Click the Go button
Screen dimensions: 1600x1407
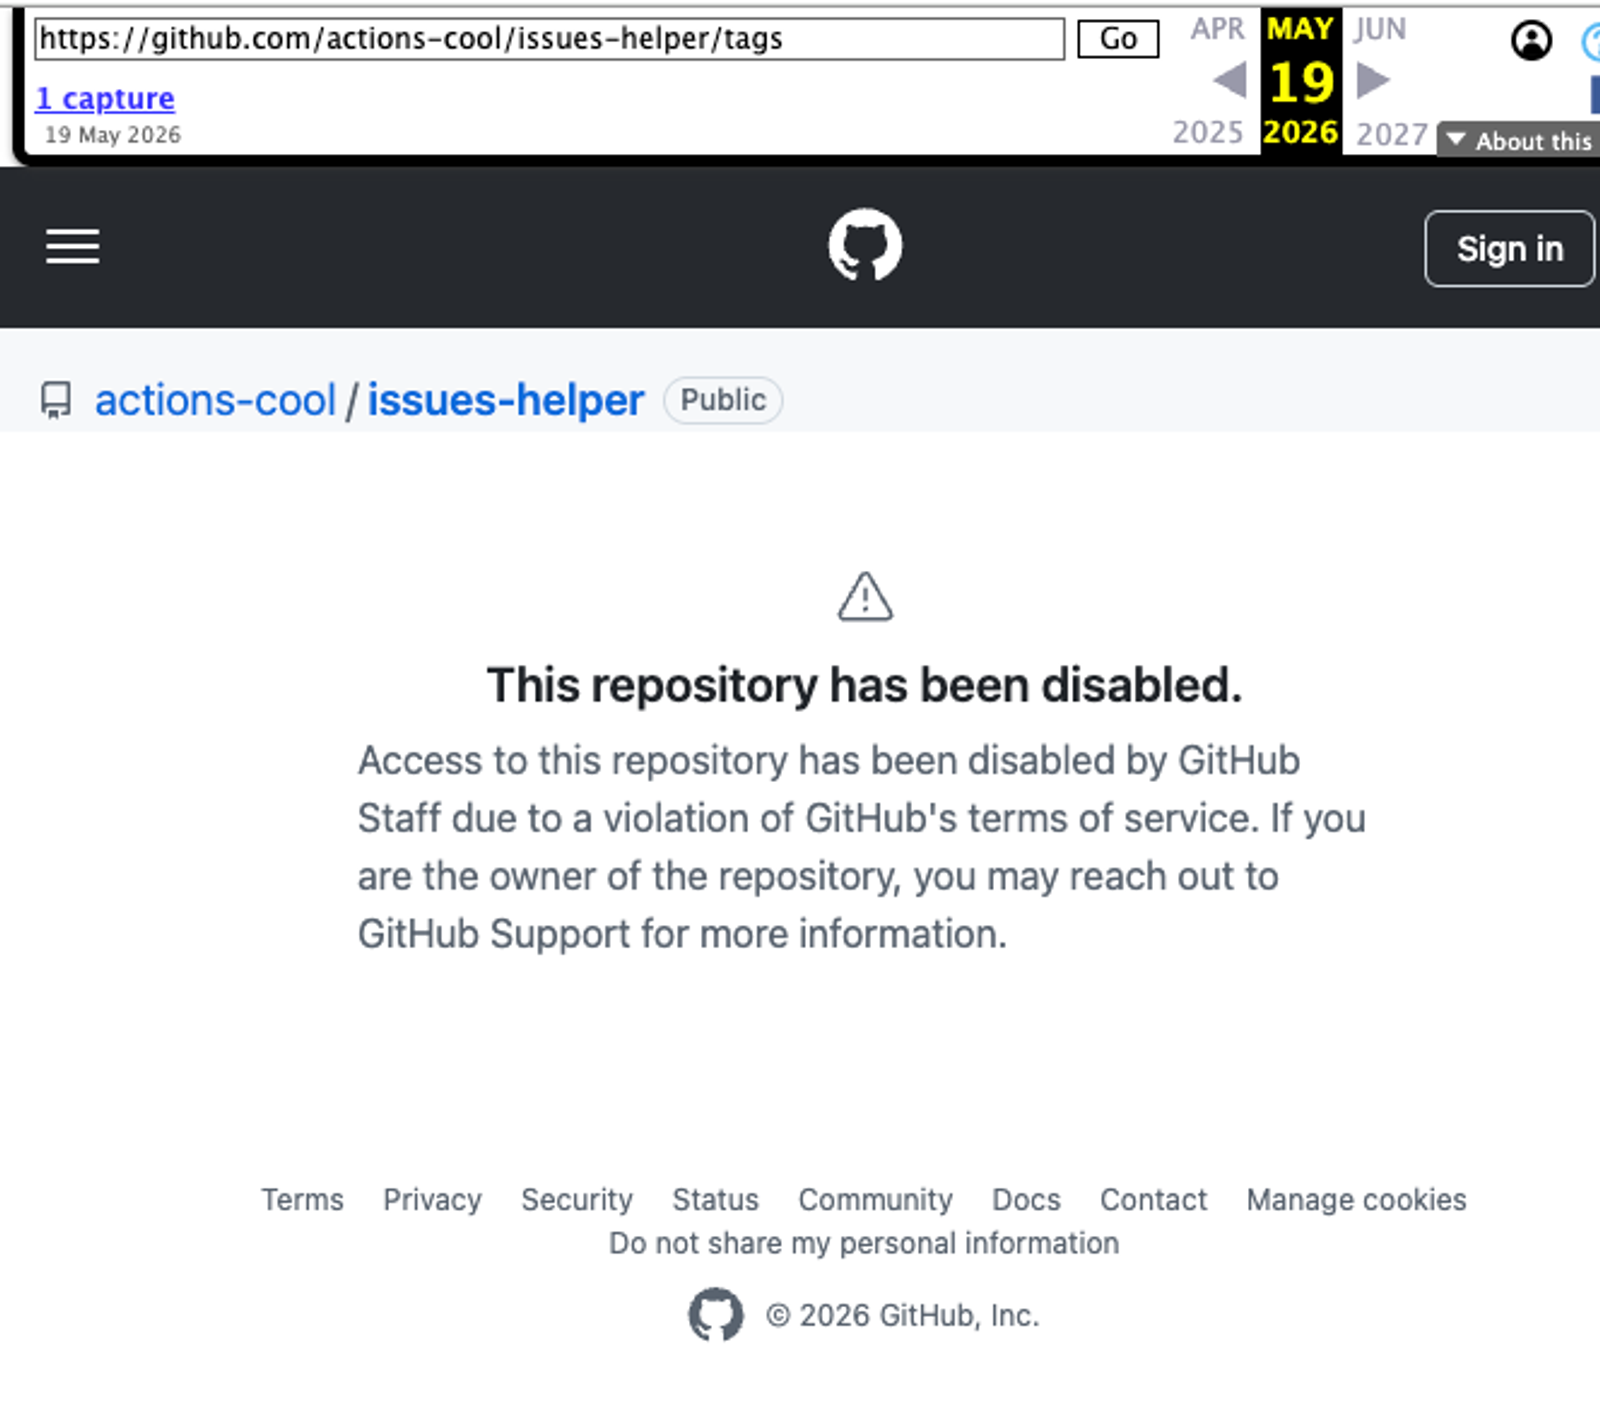[x=1118, y=39]
